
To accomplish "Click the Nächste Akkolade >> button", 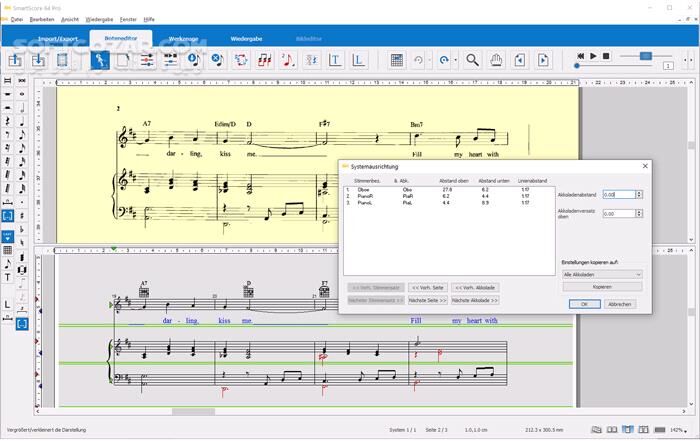I will point(475,300).
